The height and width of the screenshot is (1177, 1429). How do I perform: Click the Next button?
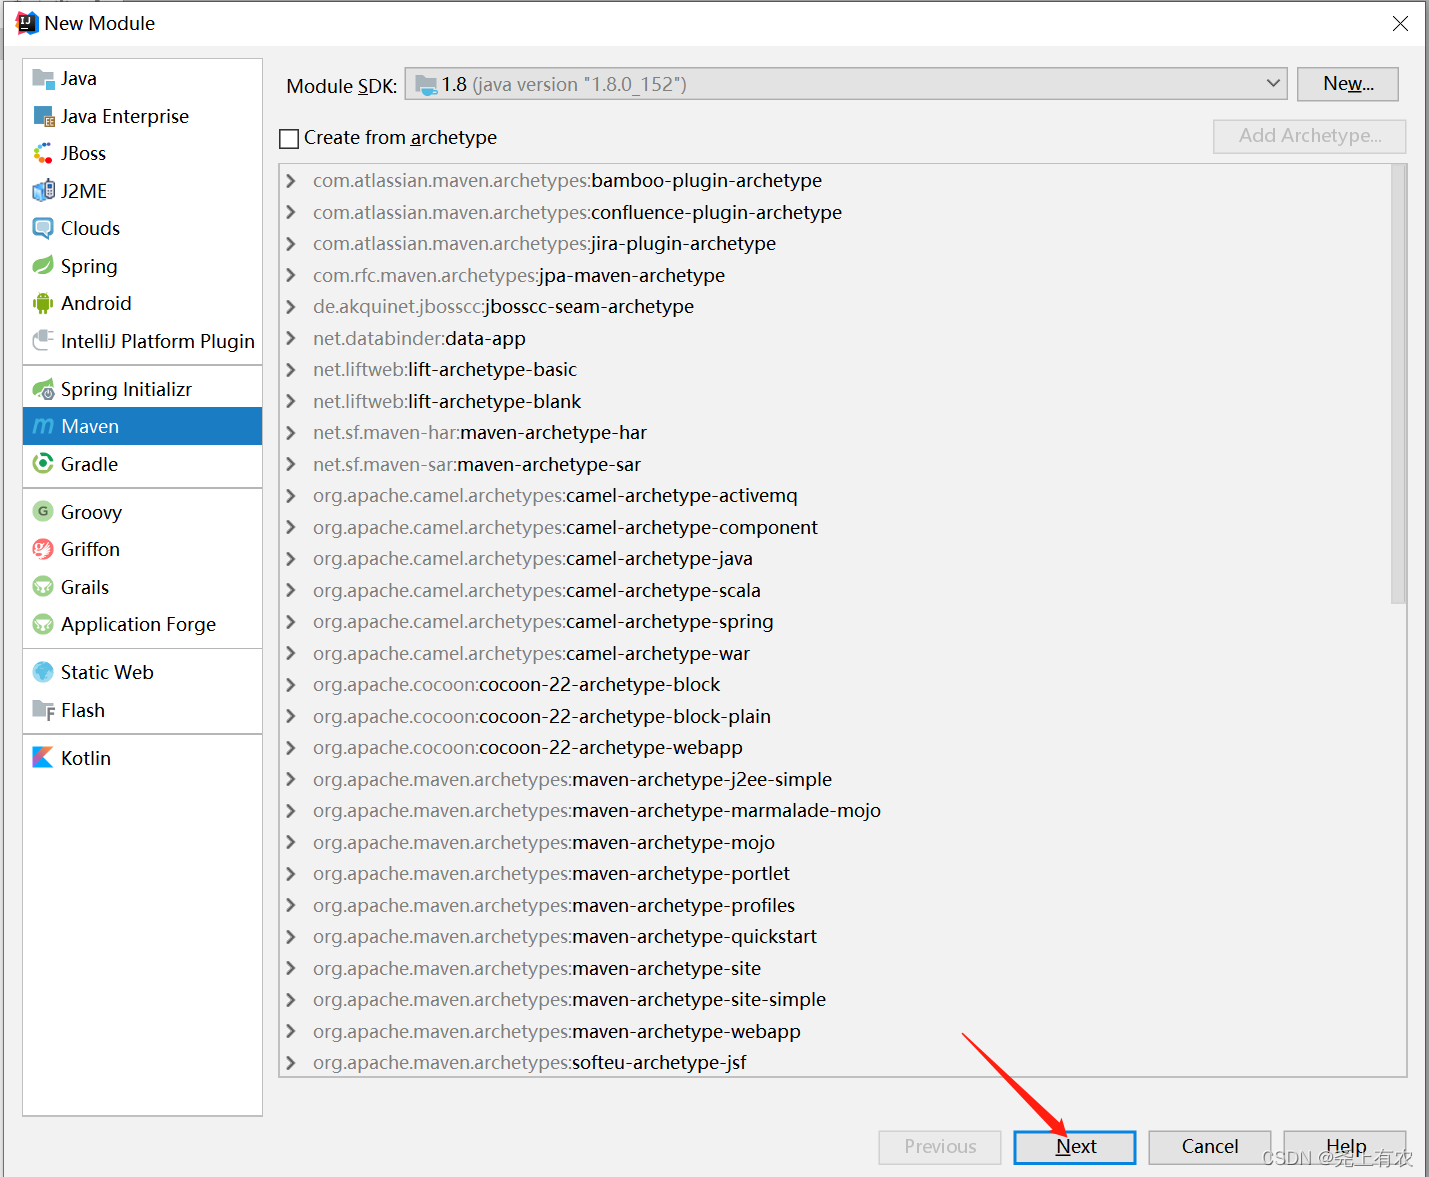click(x=1075, y=1147)
